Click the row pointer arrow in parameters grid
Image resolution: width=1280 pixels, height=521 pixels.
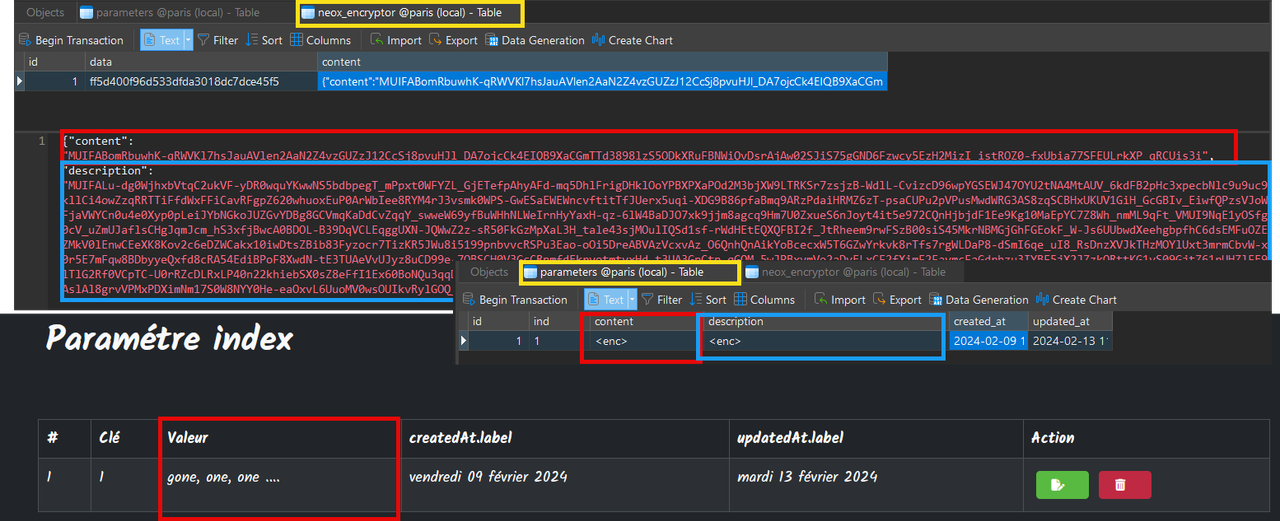click(463, 341)
